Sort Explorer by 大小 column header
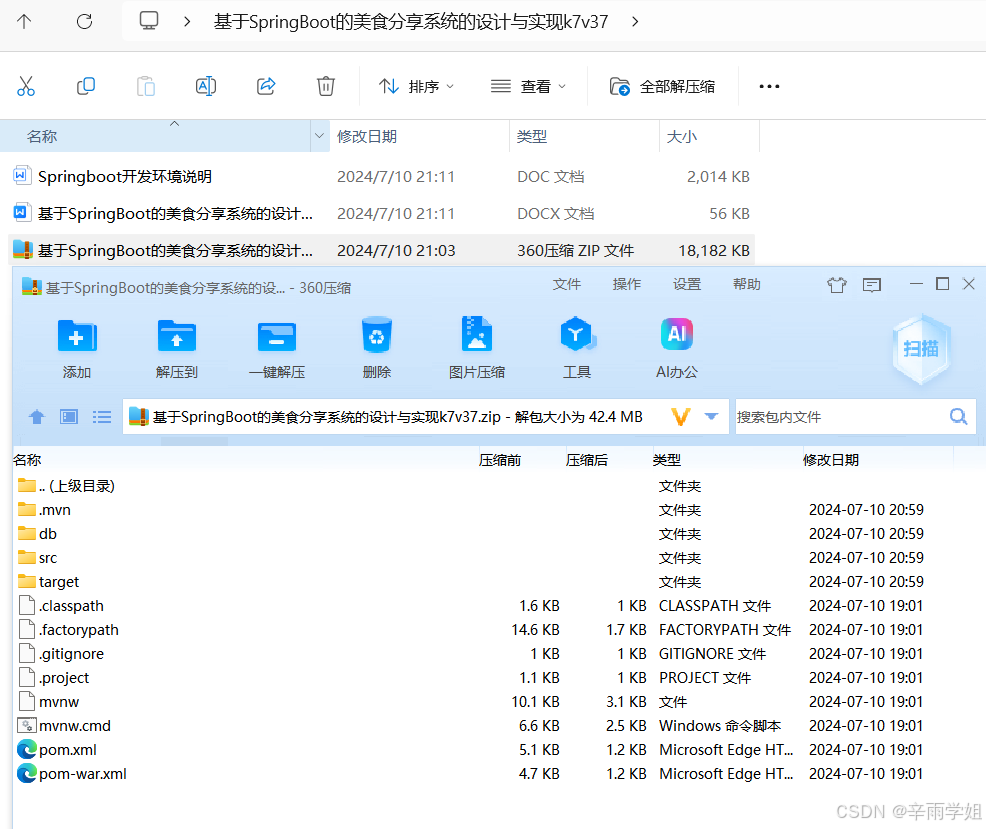 709,136
